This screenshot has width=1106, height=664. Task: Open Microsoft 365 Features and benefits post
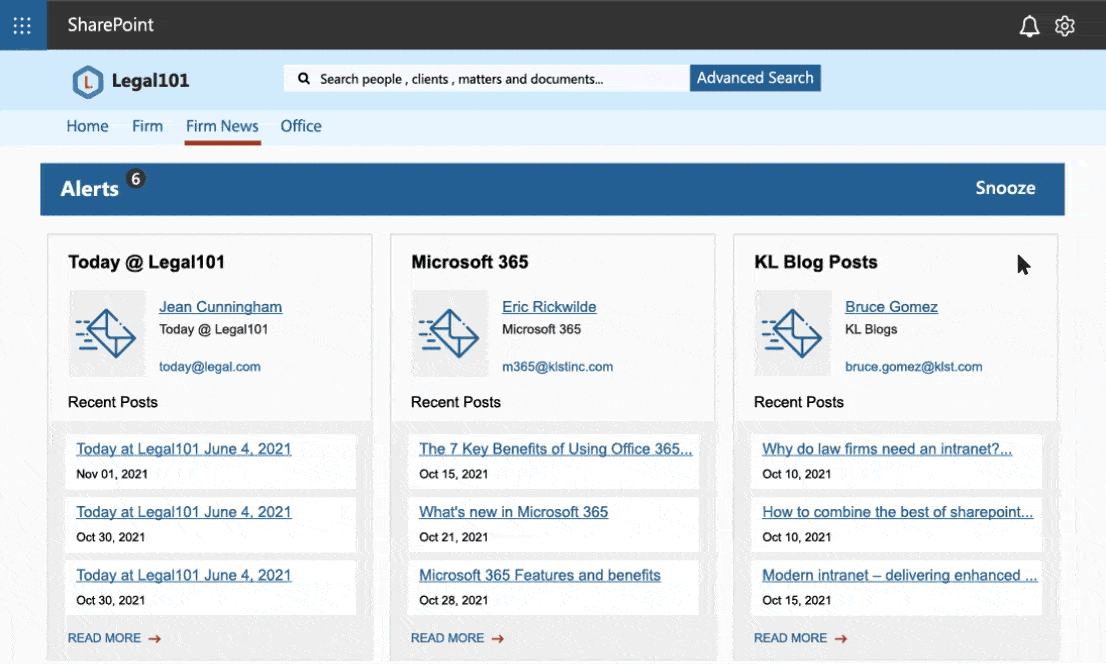pos(540,575)
